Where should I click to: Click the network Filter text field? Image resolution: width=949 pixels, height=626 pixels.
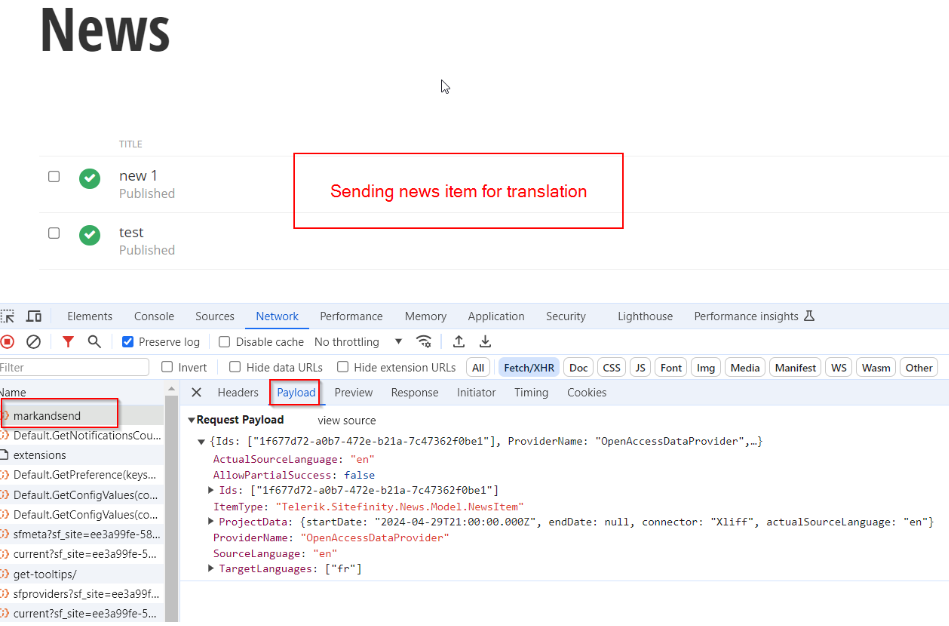tap(74, 367)
